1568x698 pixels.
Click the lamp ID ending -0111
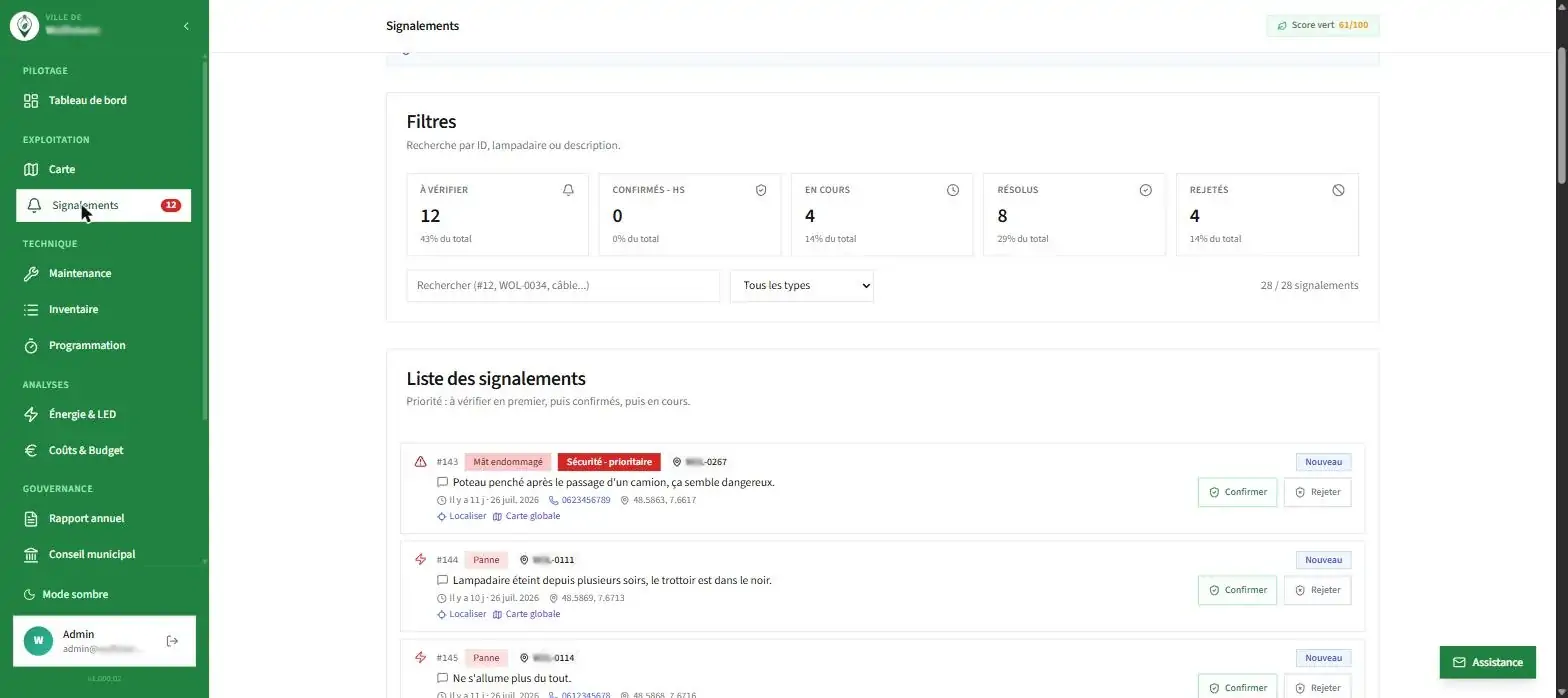click(x=547, y=560)
